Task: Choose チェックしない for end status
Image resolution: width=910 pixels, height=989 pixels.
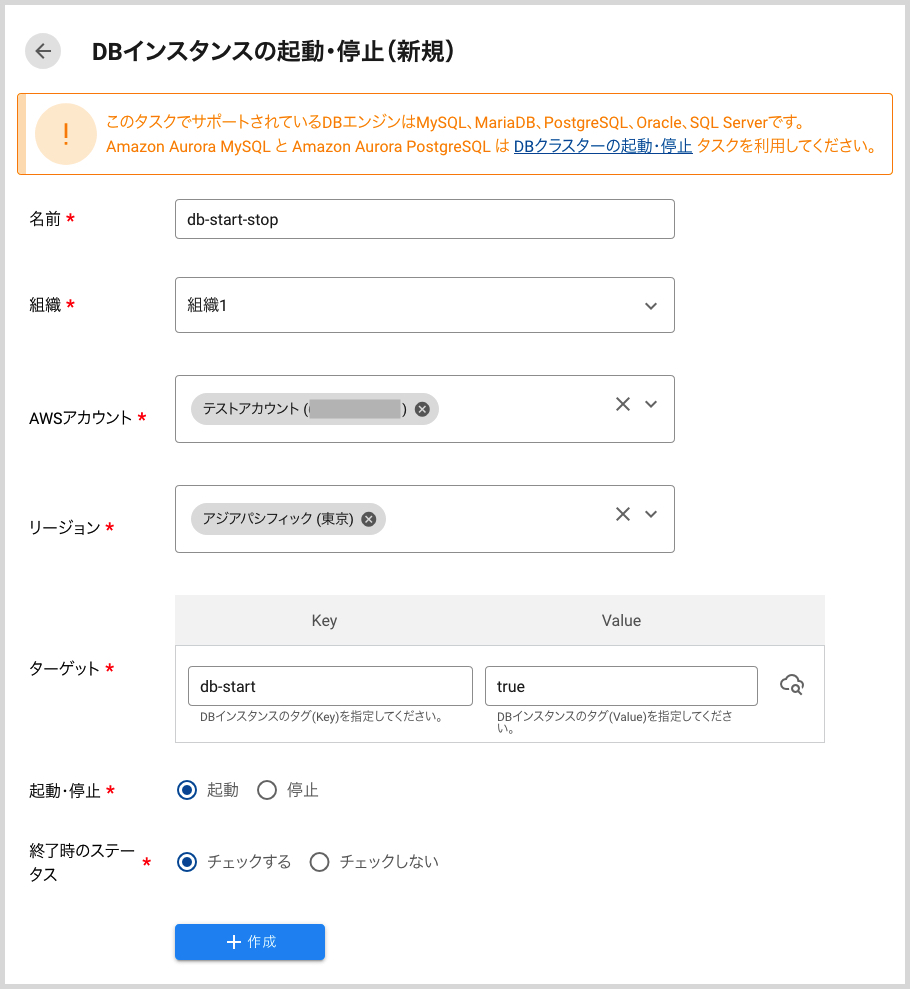Action: pos(319,862)
